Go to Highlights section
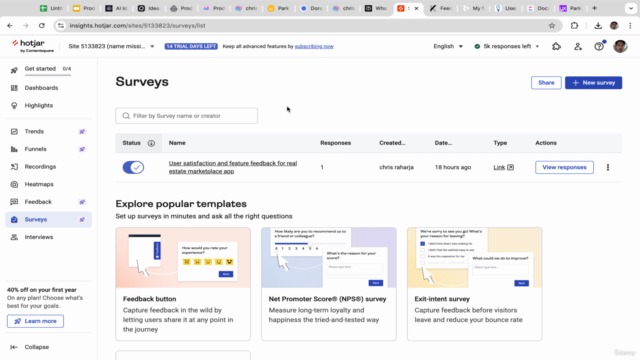 click(x=39, y=105)
